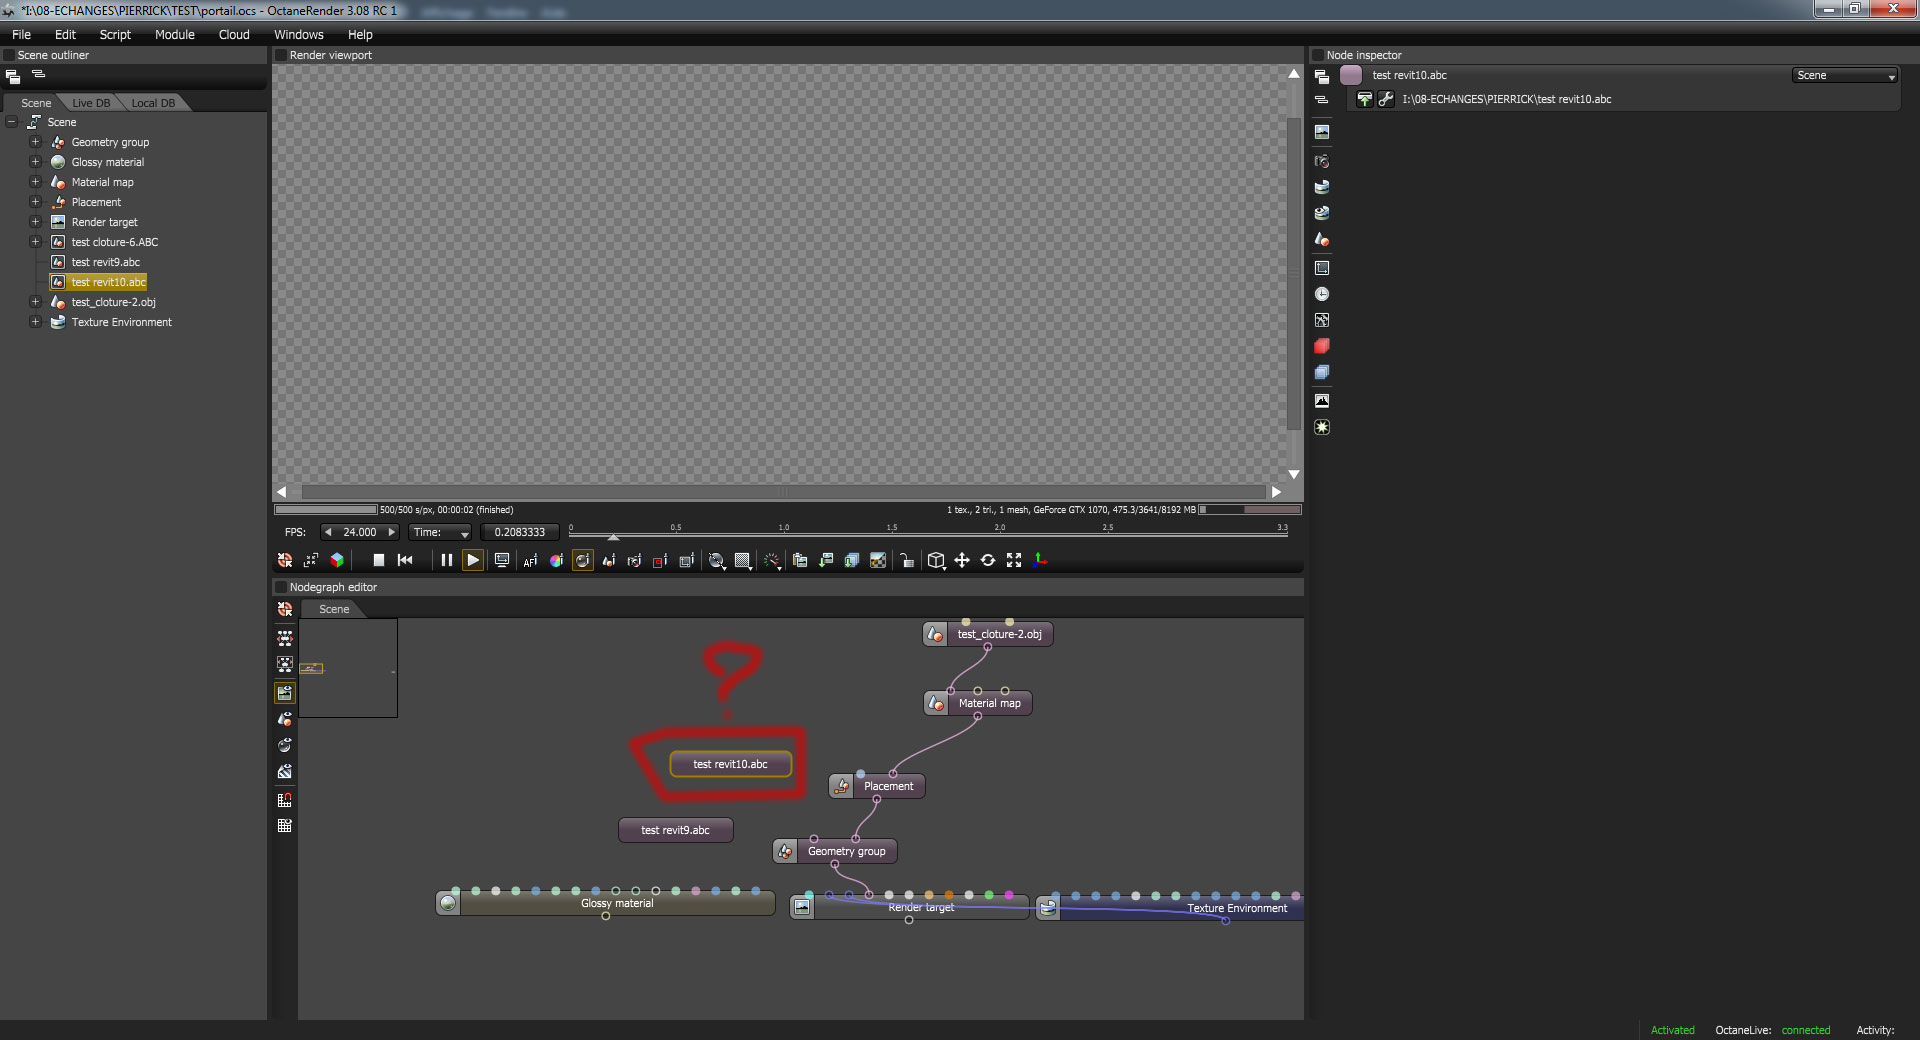This screenshot has width=1920, height=1040.
Task: Select the object picker tool
Action: tap(608, 560)
